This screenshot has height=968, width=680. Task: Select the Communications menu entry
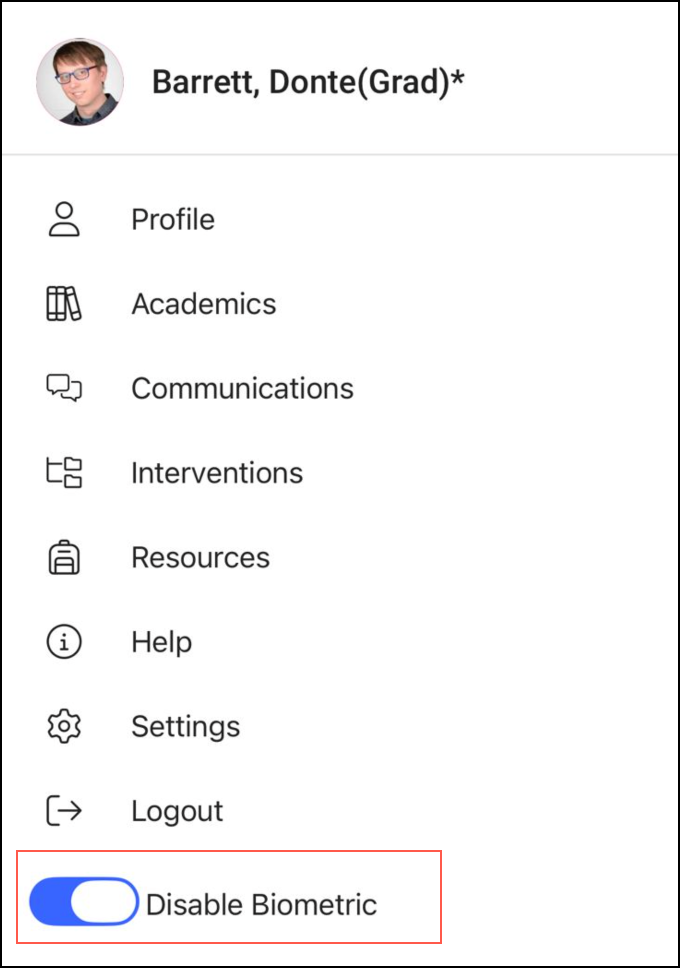pyautogui.click(x=242, y=388)
